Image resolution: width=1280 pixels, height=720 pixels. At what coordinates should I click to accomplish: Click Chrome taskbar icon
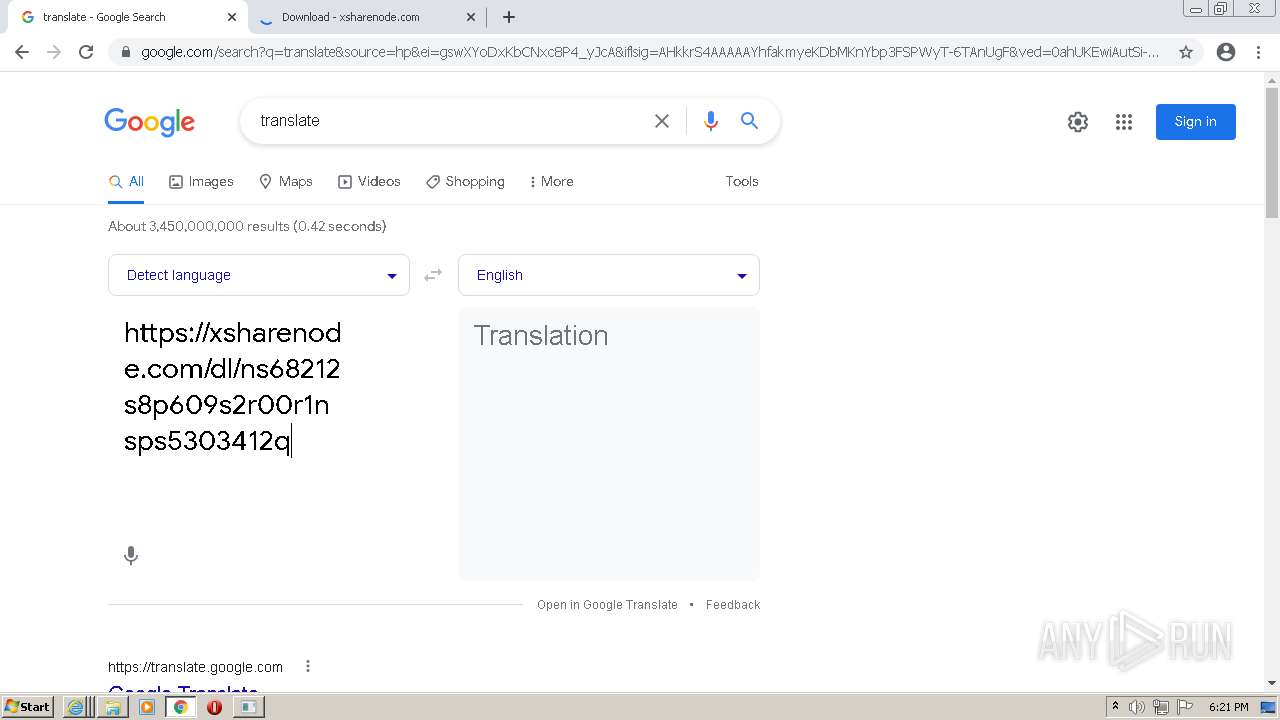(180, 707)
